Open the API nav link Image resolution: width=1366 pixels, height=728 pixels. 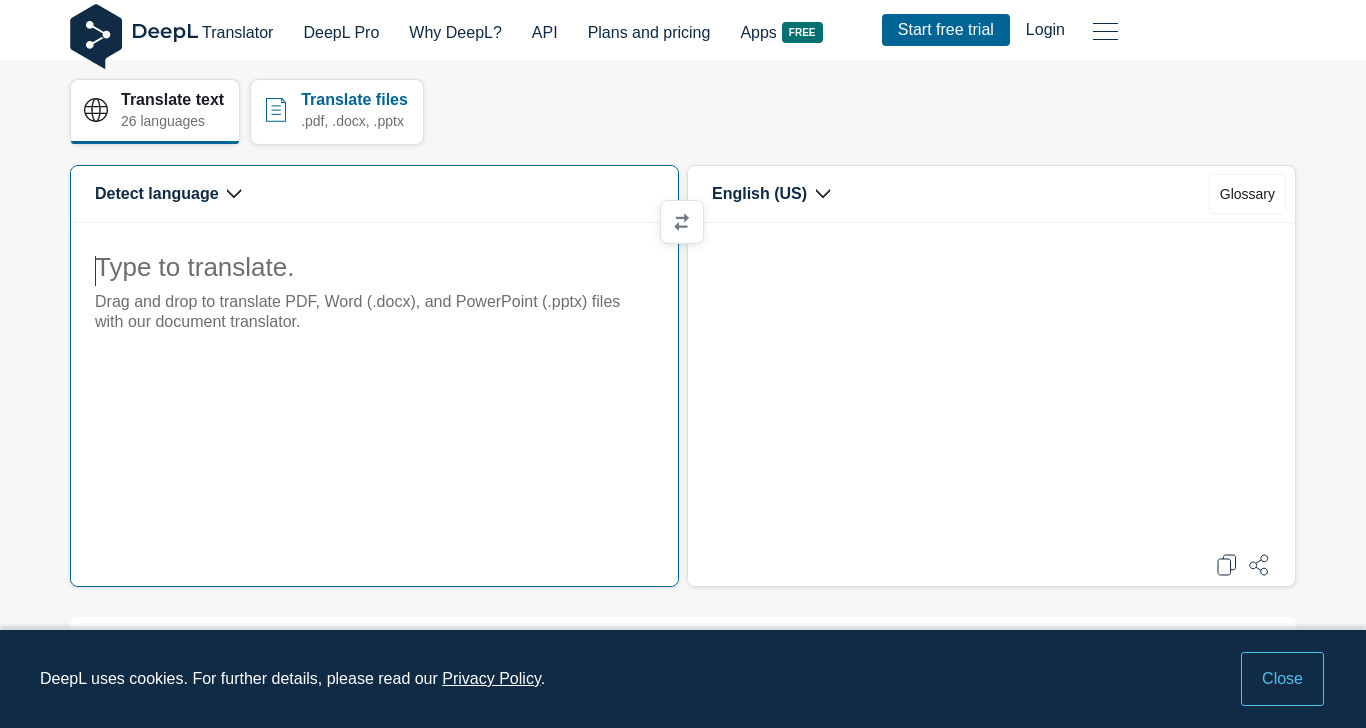[x=545, y=32]
